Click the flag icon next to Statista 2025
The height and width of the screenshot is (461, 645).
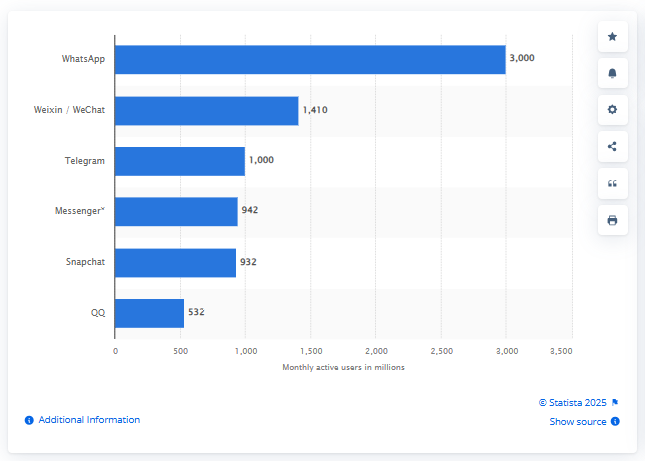click(615, 402)
